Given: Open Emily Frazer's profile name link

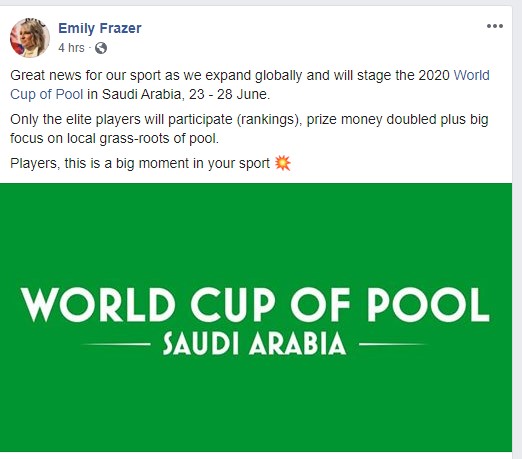Looking at the screenshot, I should (100, 28).
